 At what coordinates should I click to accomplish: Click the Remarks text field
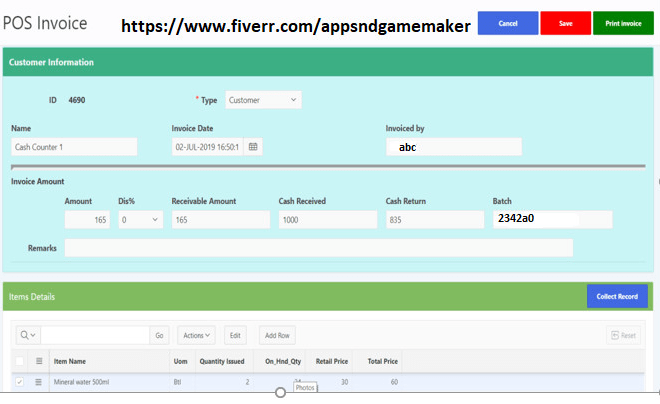[319, 248]
